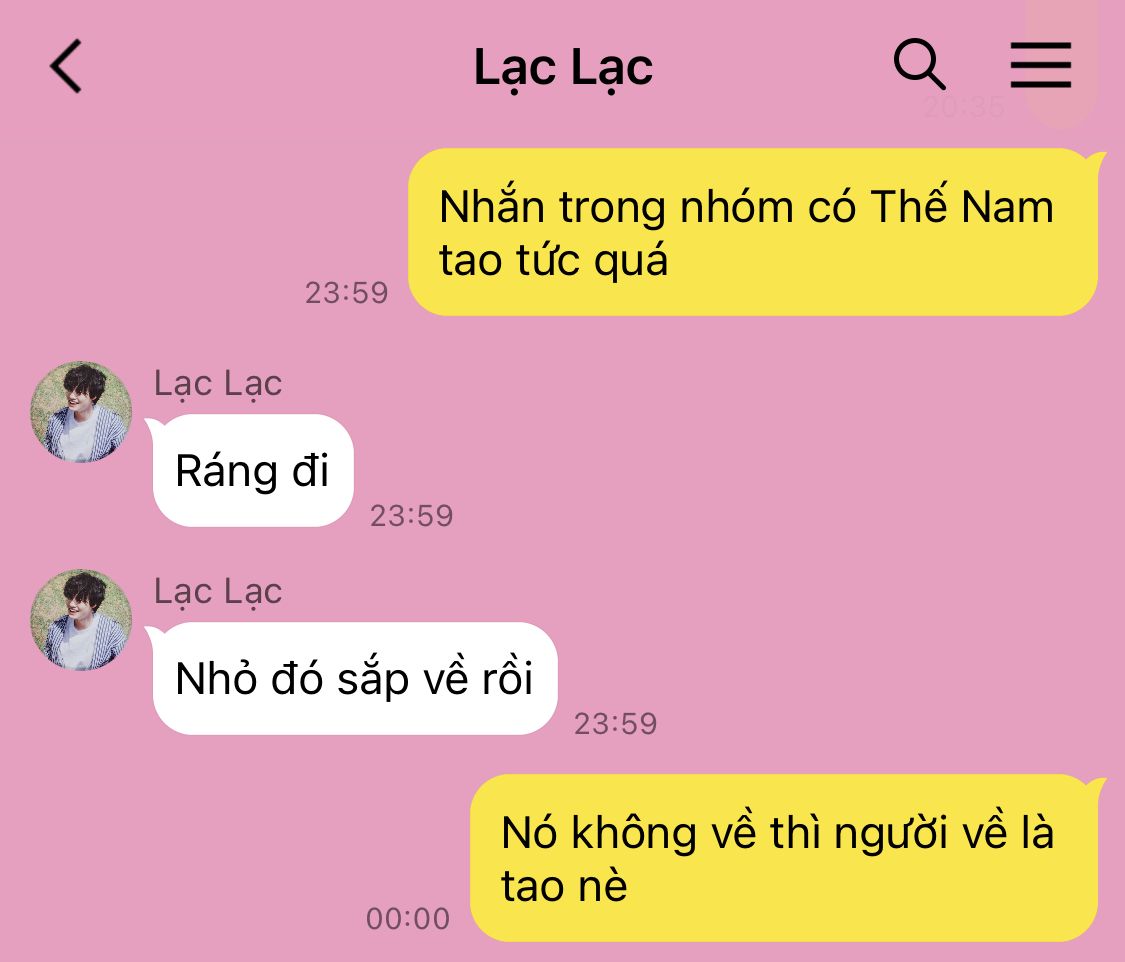The width and height of the screenshot is (1125, 962).
Task: Tap the words 'tao nè' in the last bubble
Action: 564,886
